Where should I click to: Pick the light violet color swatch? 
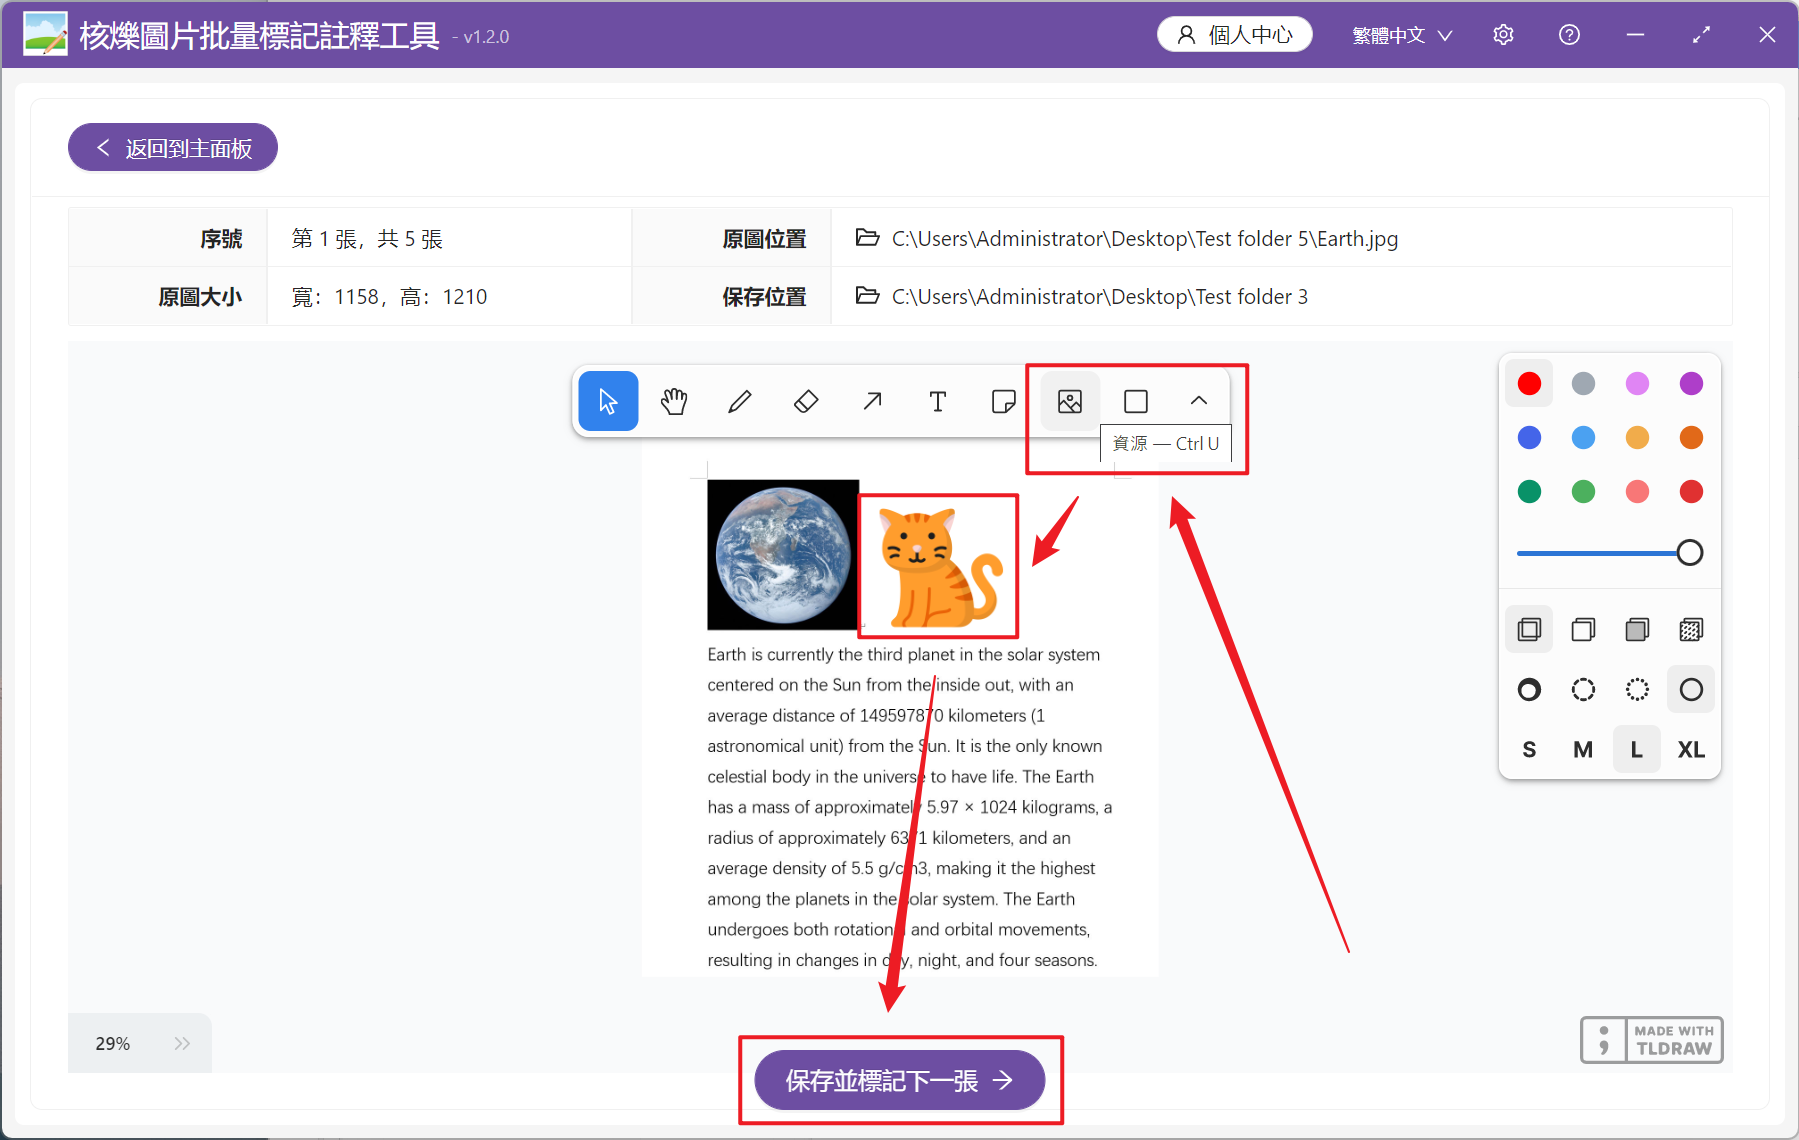click(x=1637, y=383)
